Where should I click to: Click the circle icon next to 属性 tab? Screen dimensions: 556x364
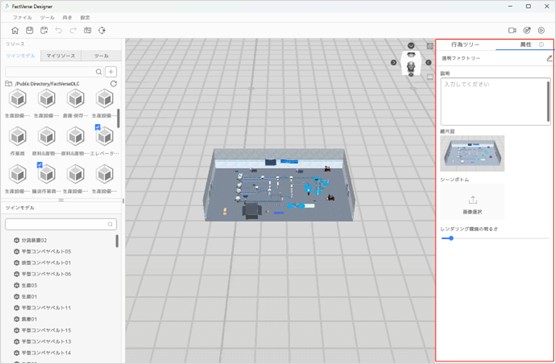[x=541, y=45]
